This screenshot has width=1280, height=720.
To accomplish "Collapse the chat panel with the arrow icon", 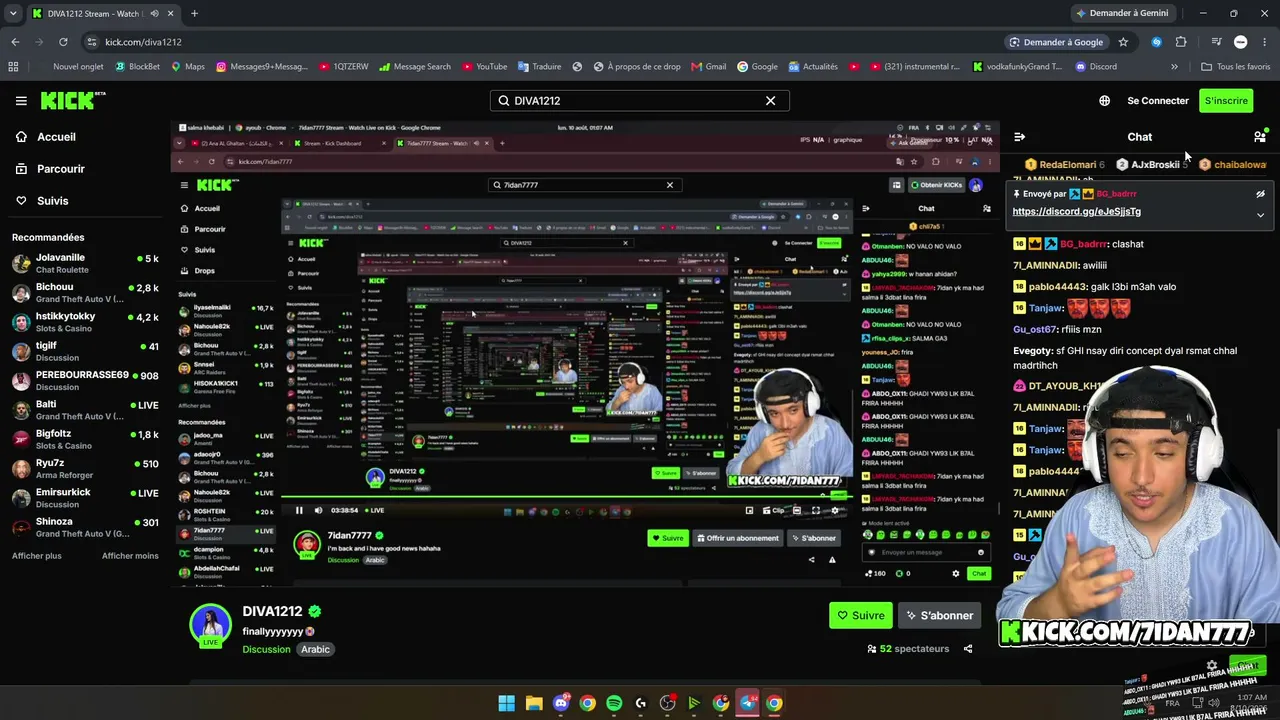I will [x=1019, y=137].
